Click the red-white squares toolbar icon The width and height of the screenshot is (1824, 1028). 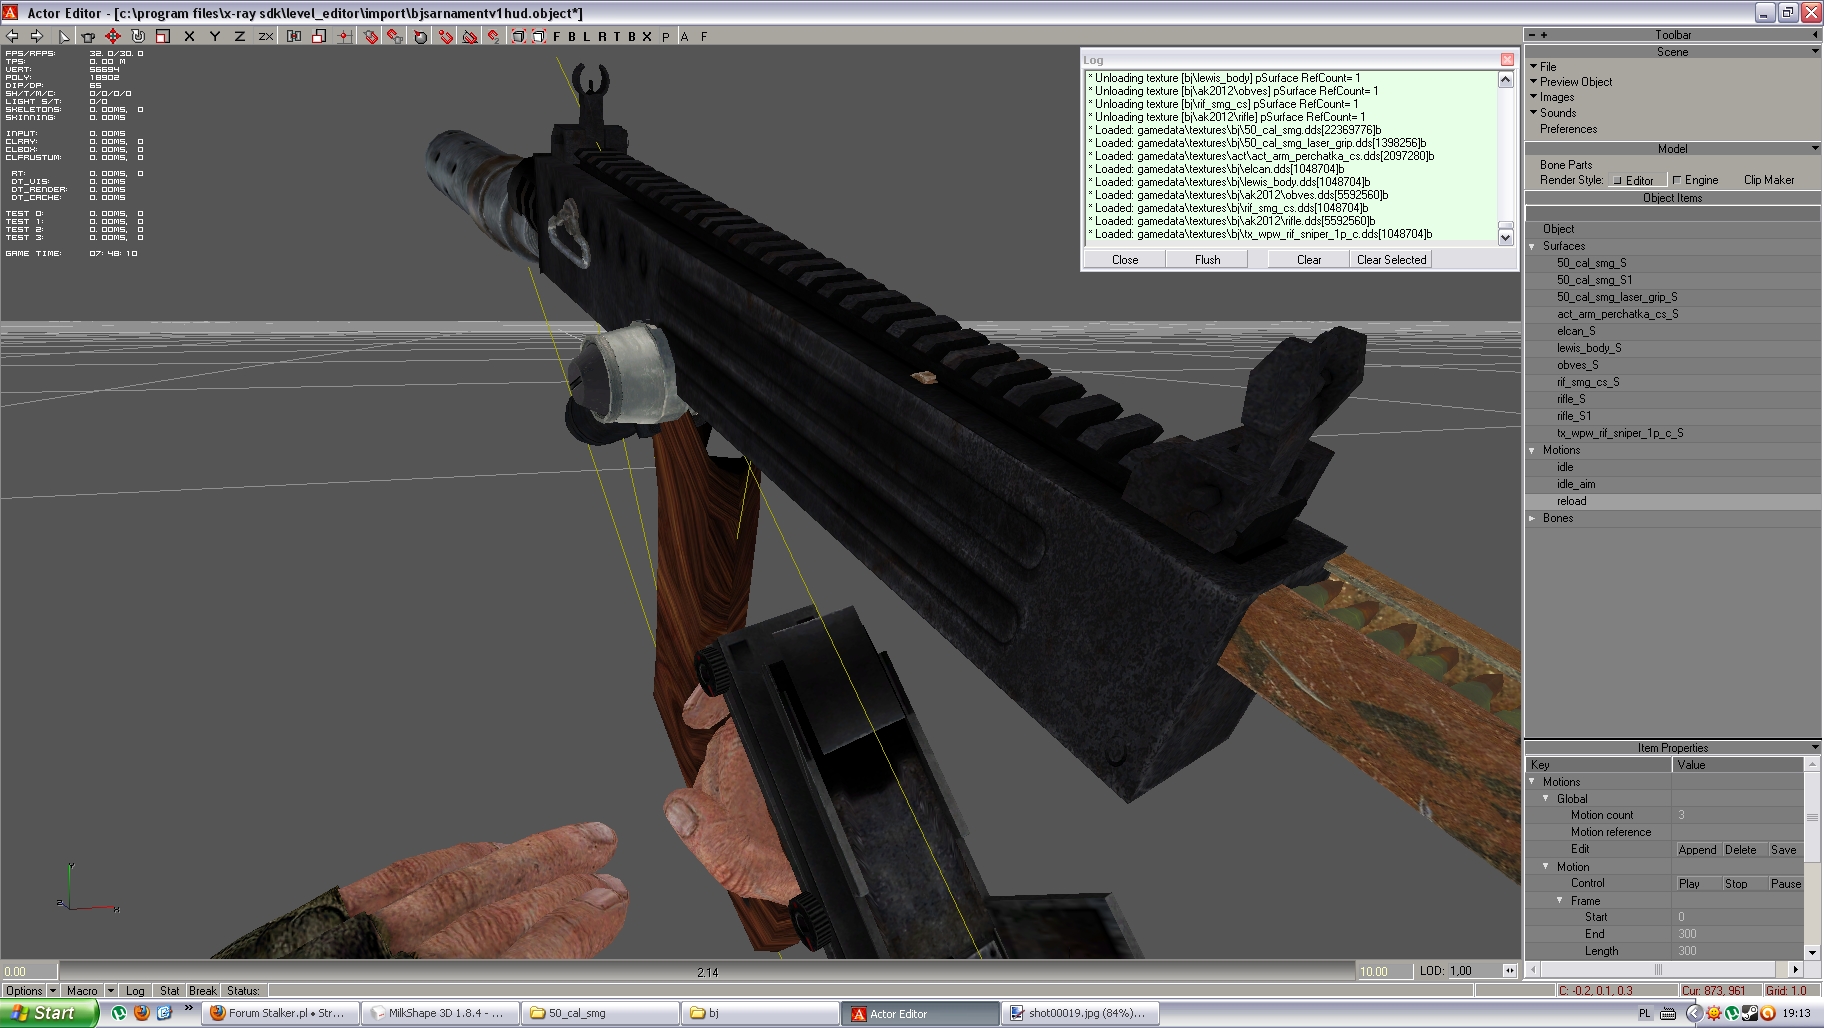click(319, 36)
